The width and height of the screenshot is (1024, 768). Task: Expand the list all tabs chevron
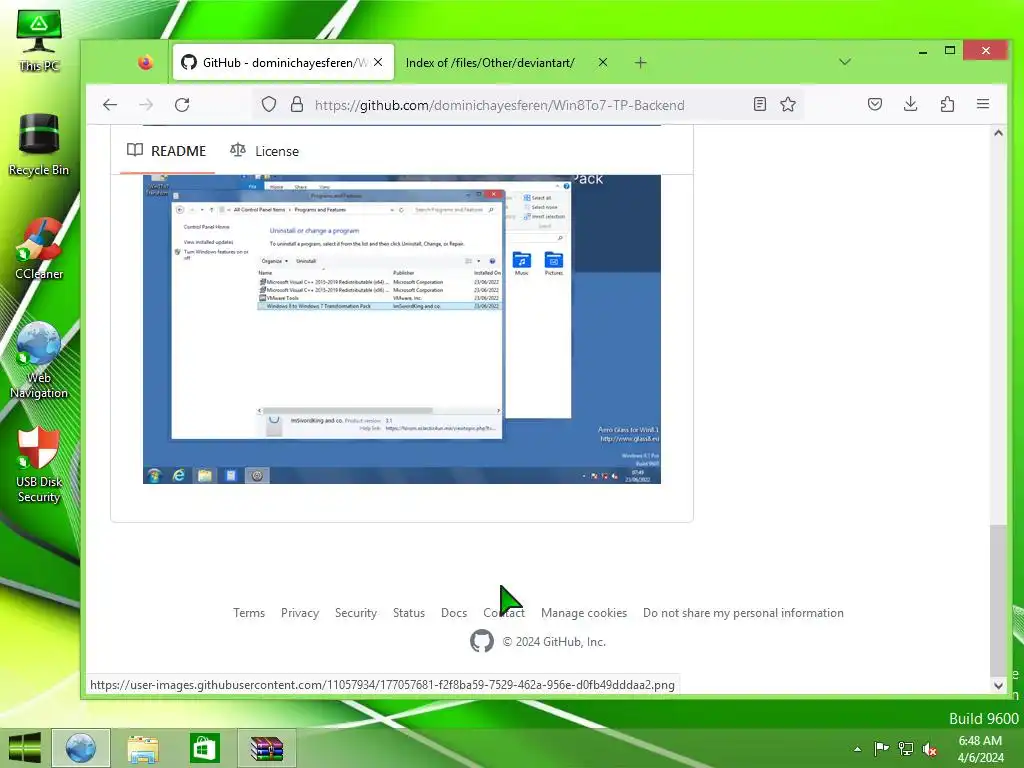coord(845,62)
